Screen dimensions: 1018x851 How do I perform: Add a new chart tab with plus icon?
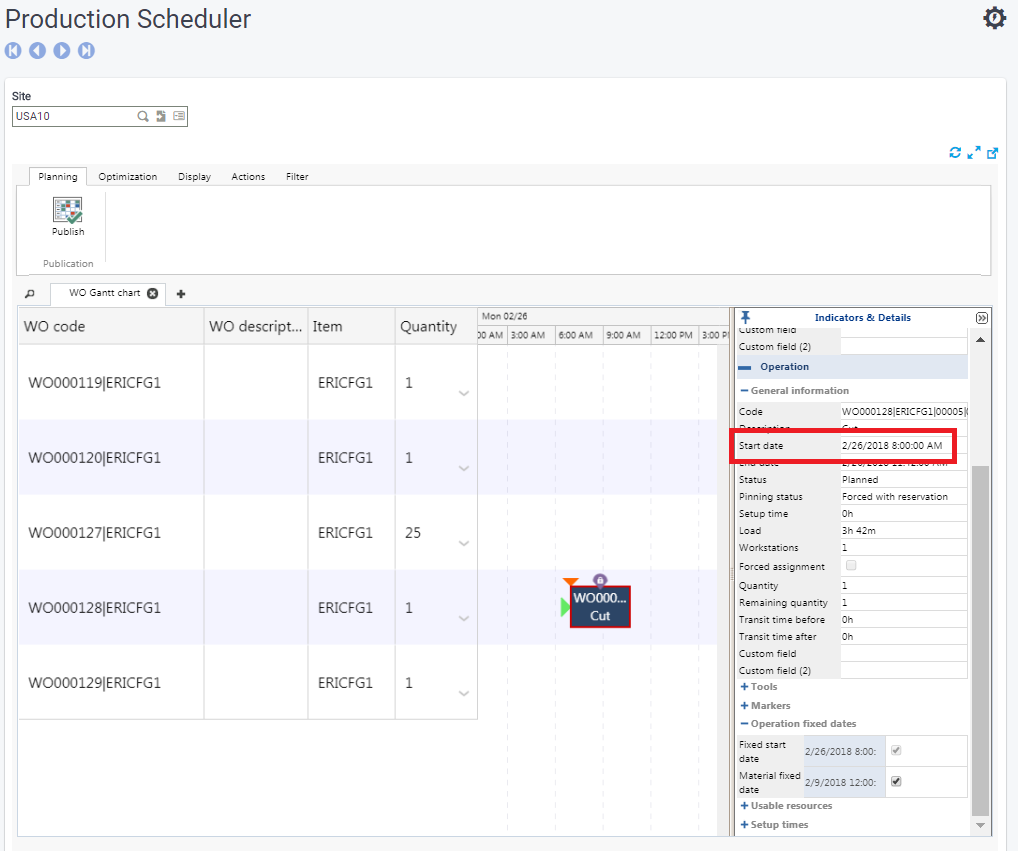(x=181, y=294)
